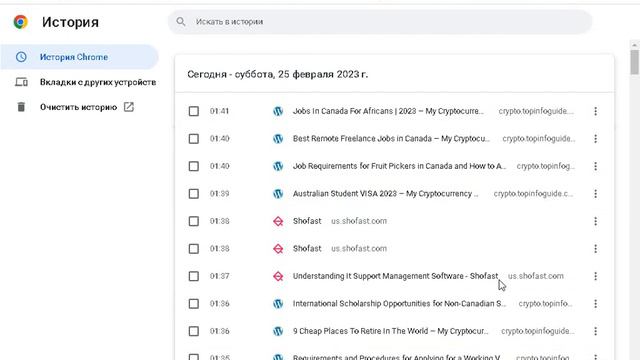Open the three-dot menu for Job Requirements for Fruit Pickers
This screenshot has height=360, width=640.
coord(596,166)
